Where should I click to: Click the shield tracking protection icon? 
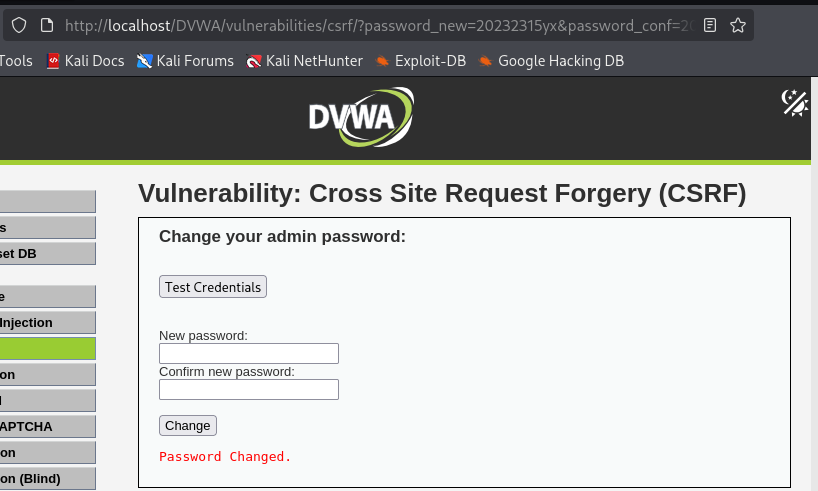coord(19,25)
